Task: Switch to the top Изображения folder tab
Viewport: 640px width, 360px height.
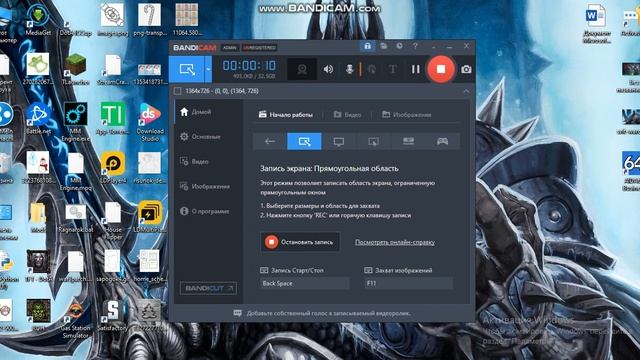Action: point(407,115)
